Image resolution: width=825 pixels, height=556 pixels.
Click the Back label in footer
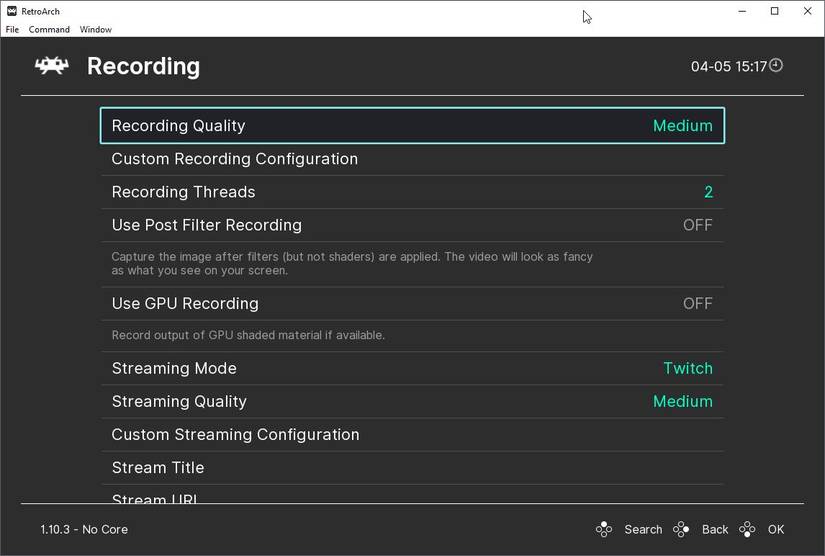(x=715, y=529)
